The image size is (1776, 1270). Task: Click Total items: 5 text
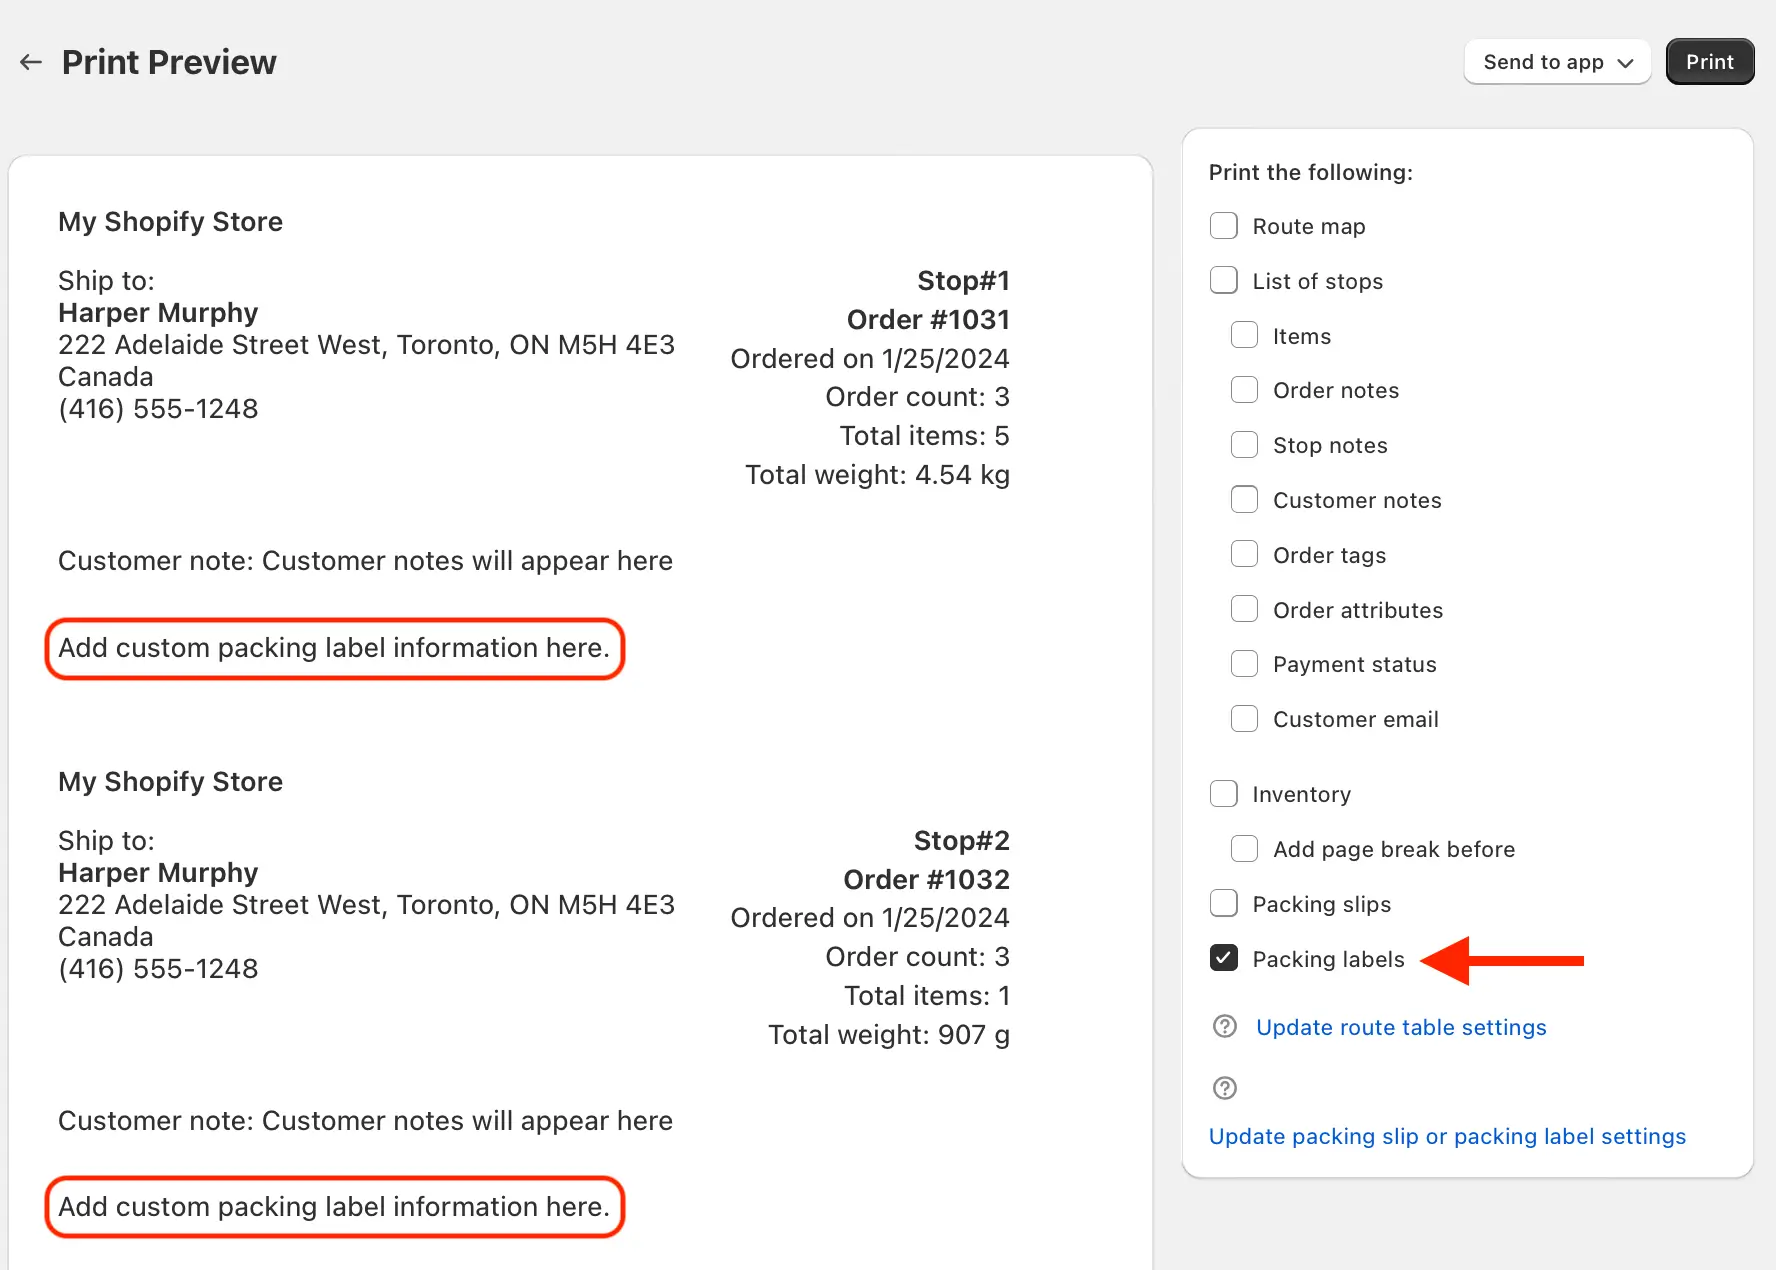924,436
